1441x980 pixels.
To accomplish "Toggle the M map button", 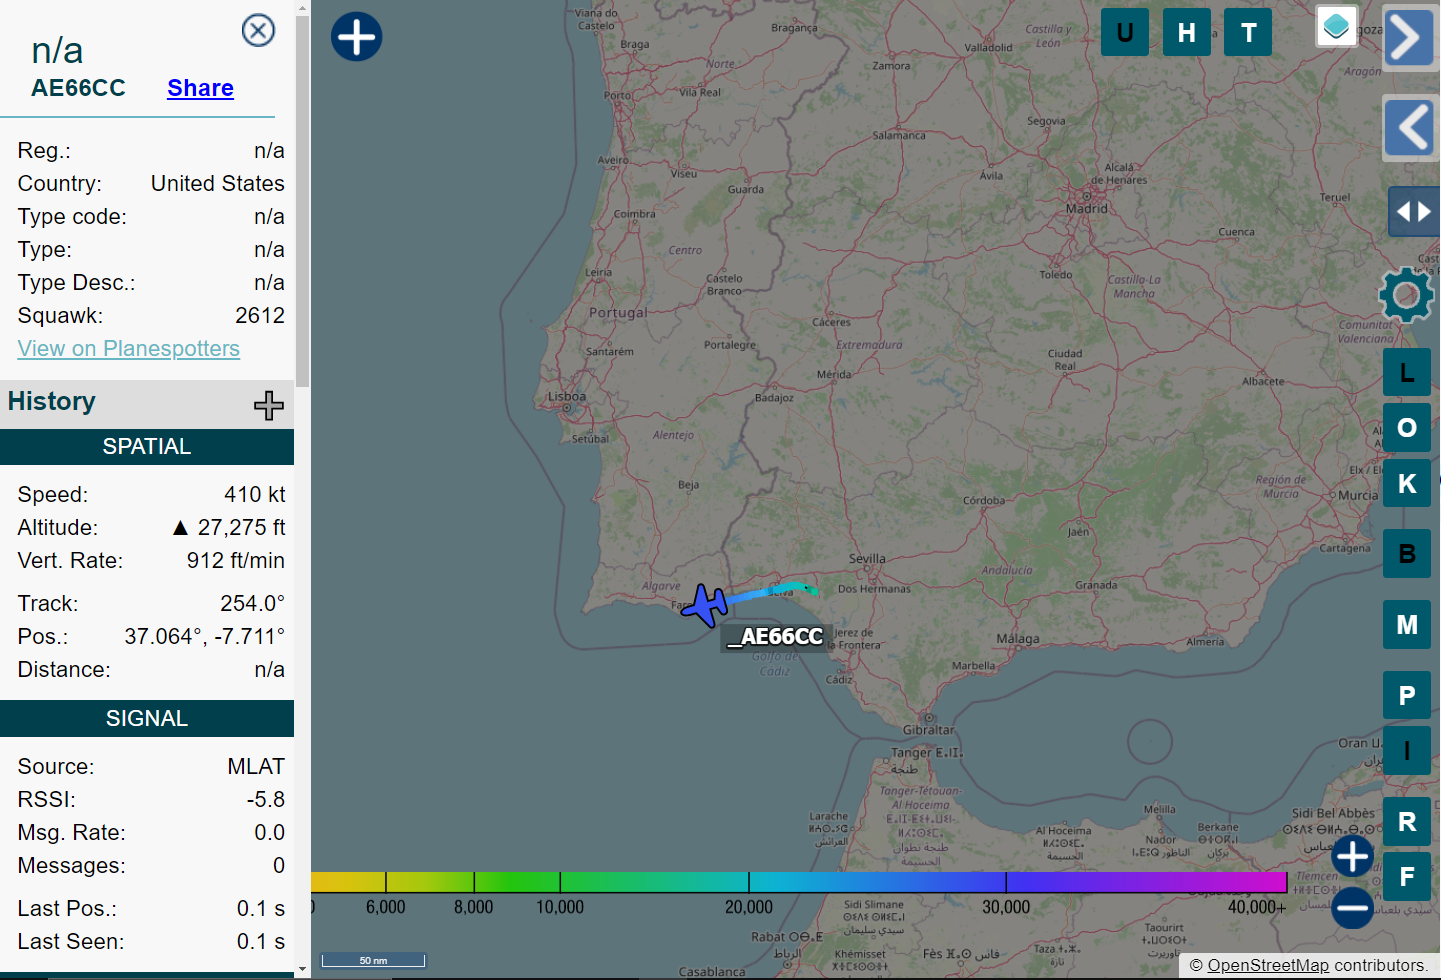I will [1407, 624].
